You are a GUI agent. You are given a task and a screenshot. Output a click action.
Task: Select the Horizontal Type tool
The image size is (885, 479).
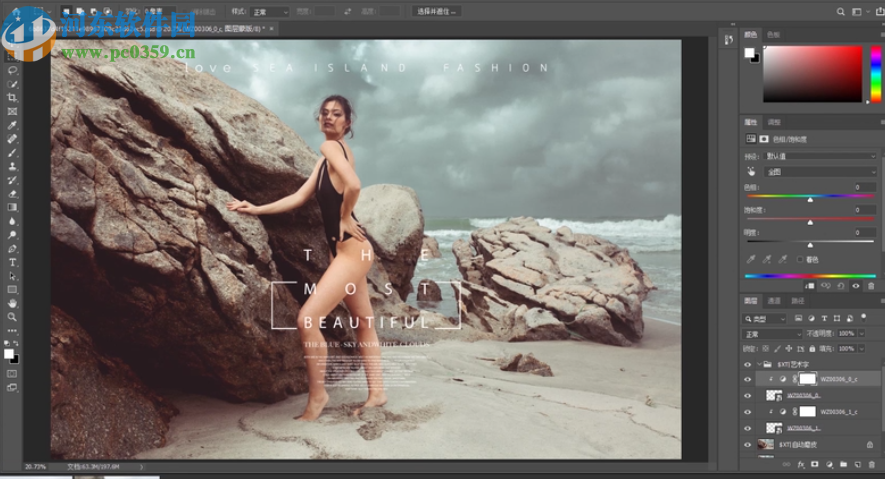click(x=12, y=262)
